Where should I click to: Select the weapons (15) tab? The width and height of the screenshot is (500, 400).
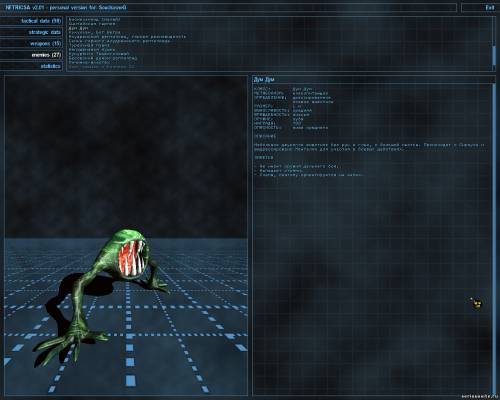pos(31,43)
